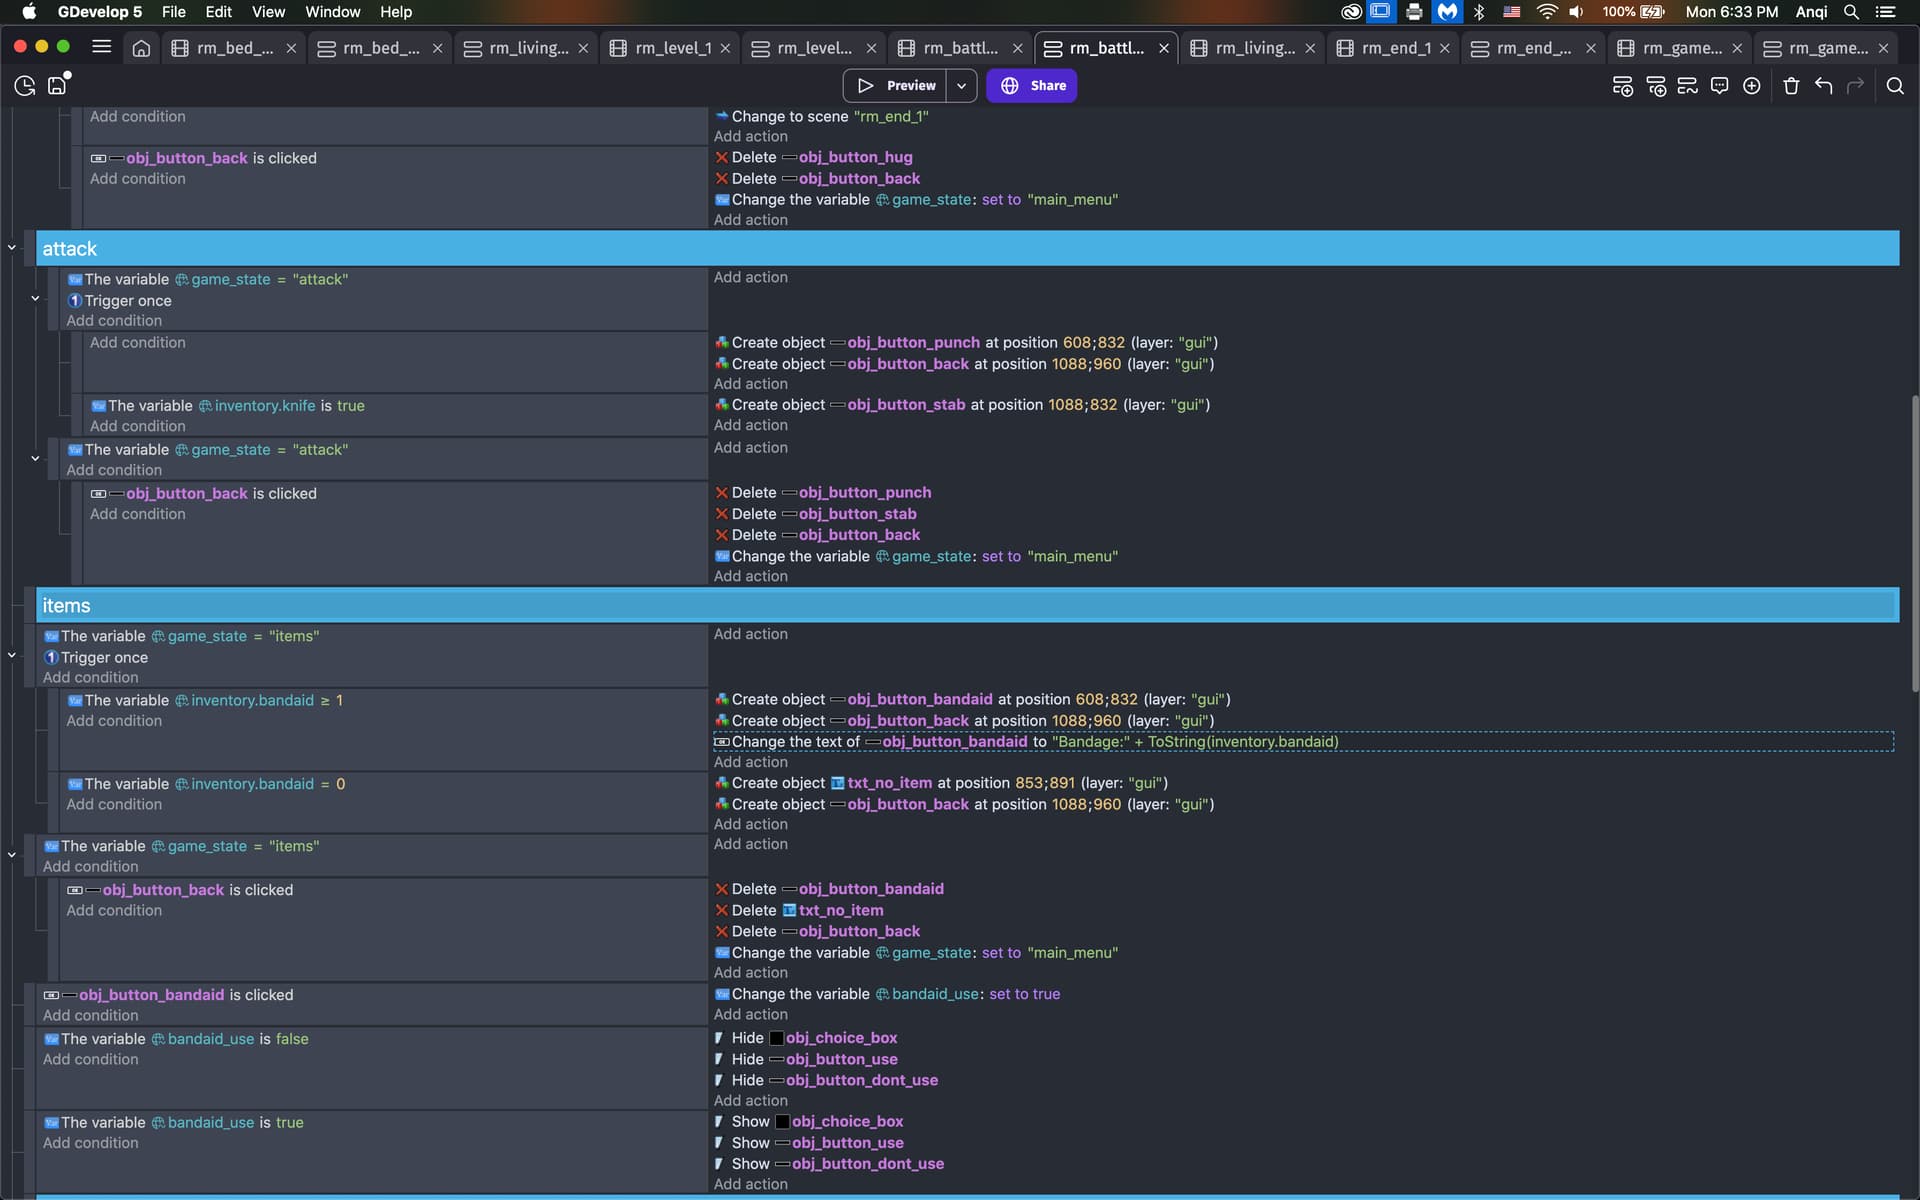This screenshot has height=1200, width=1920.
Task: Click Add action under obj_button_stab creation
Action: click(x=751, y=425)
